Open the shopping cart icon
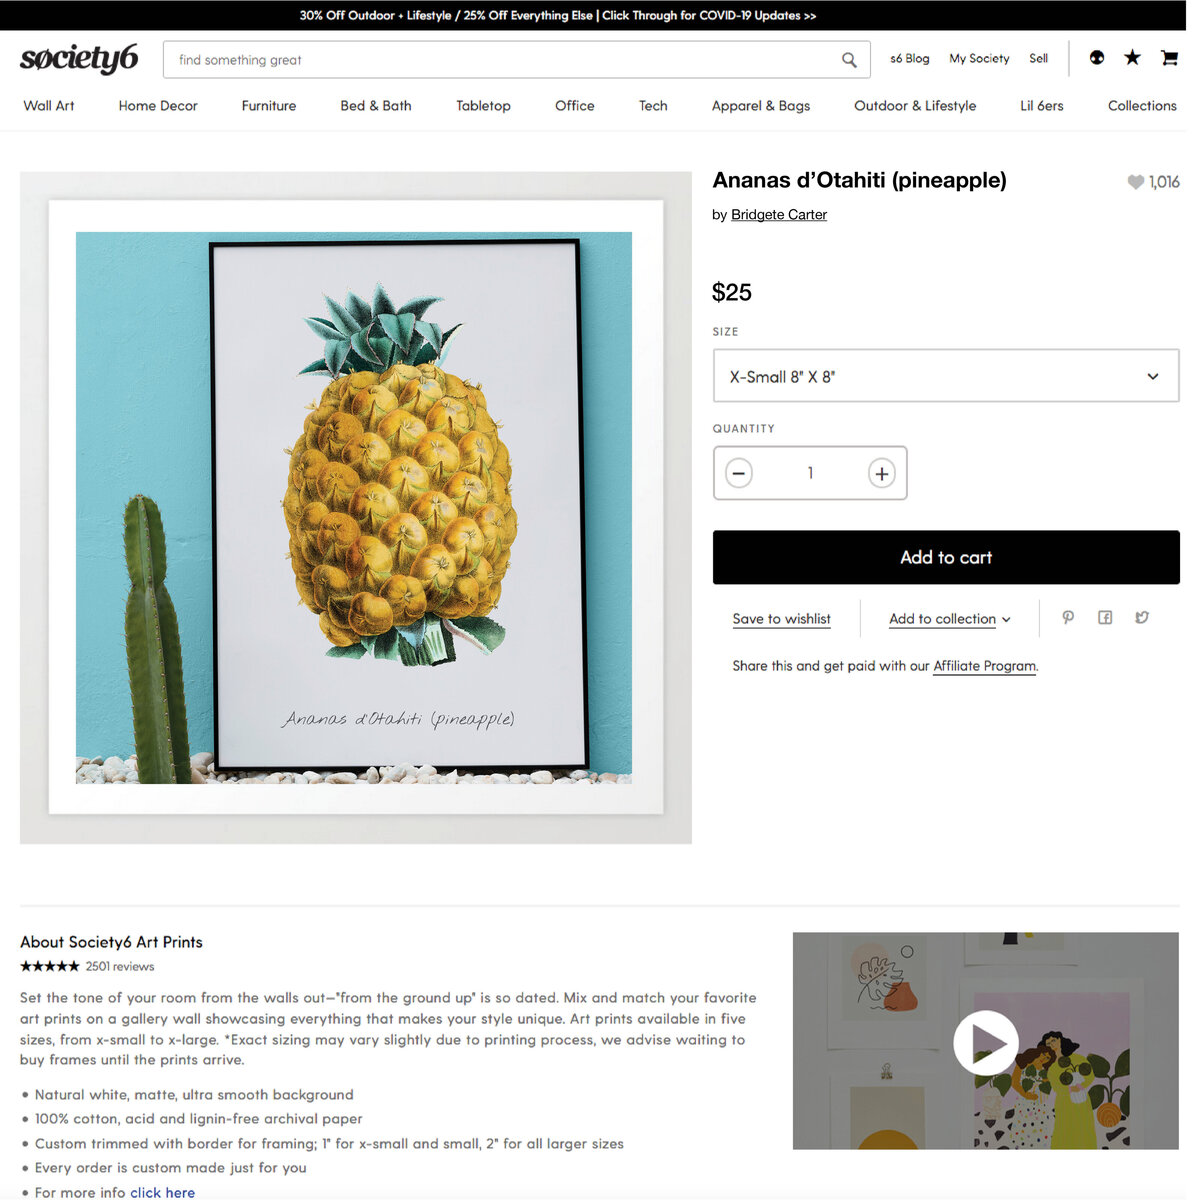Screen dimensions: 1200x1200 (x=1169, y=58)
